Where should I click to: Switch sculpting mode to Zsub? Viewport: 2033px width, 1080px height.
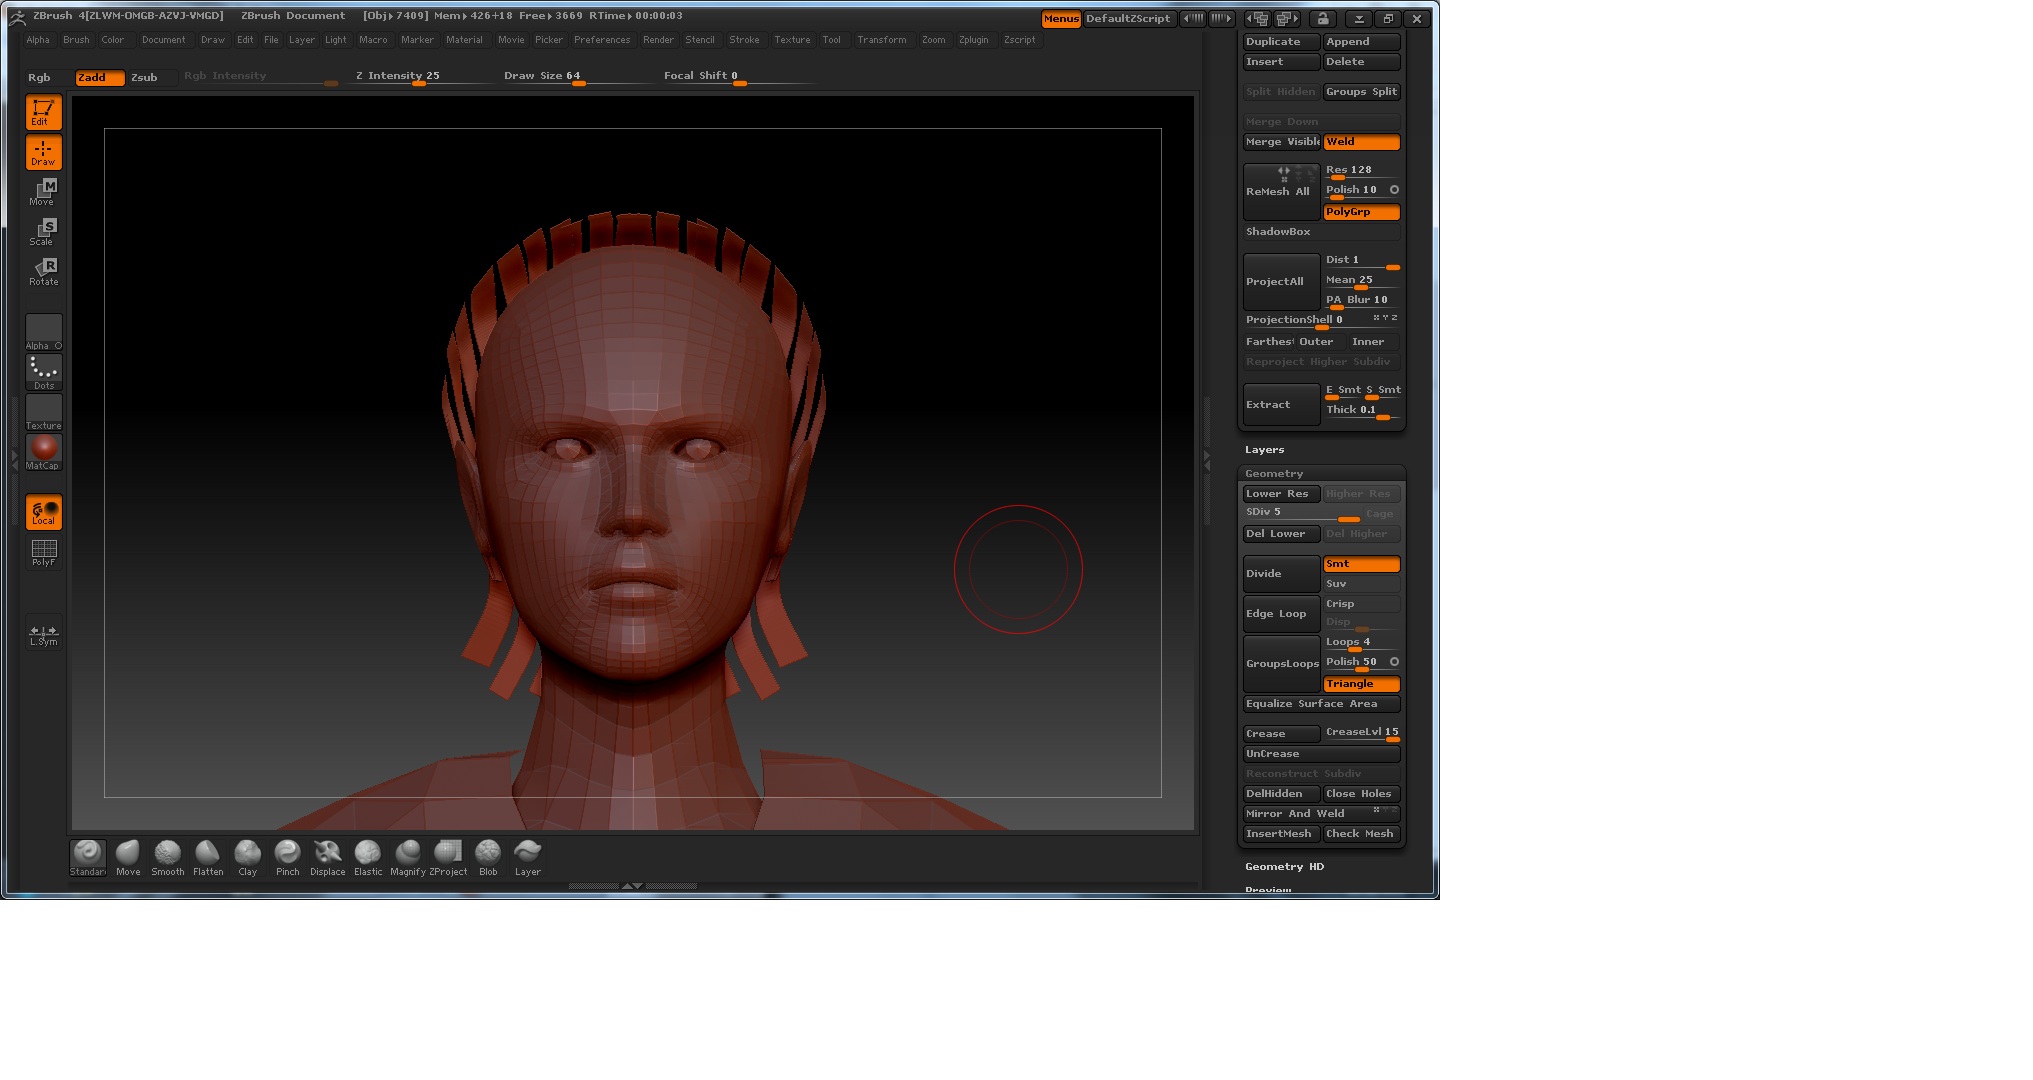click(x=146, y=78)
